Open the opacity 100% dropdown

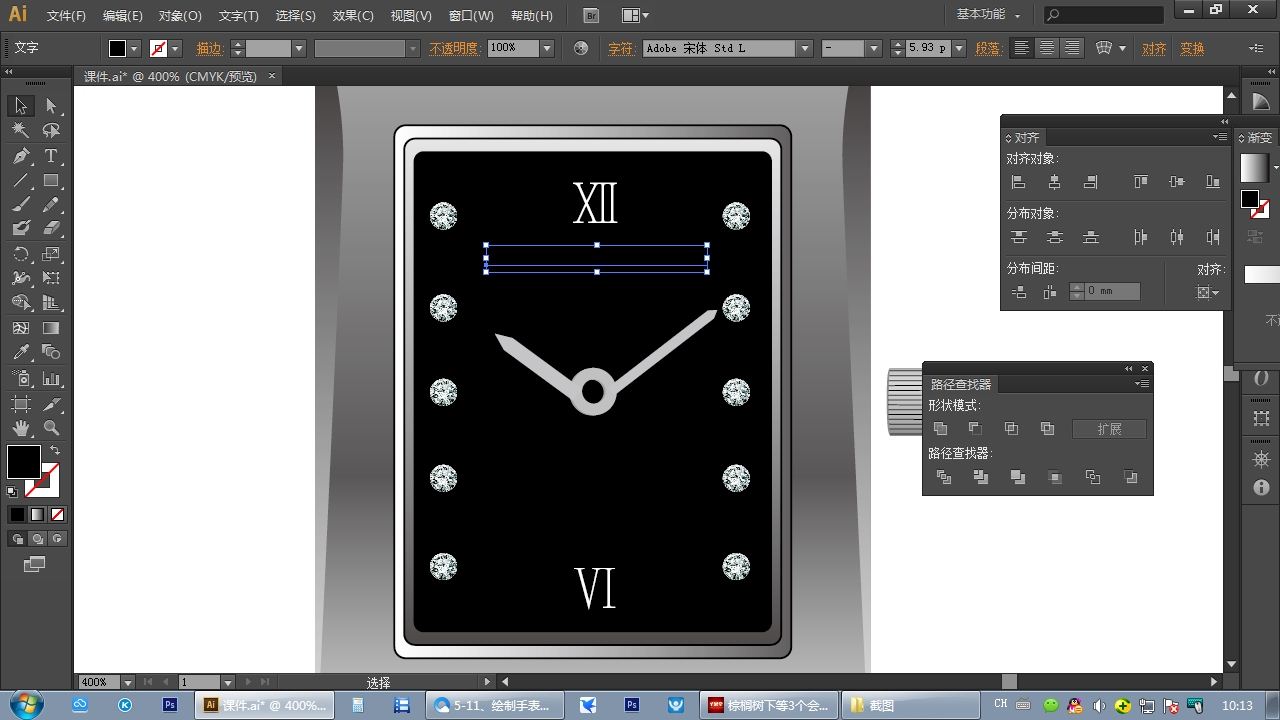[x=547, y=48]
